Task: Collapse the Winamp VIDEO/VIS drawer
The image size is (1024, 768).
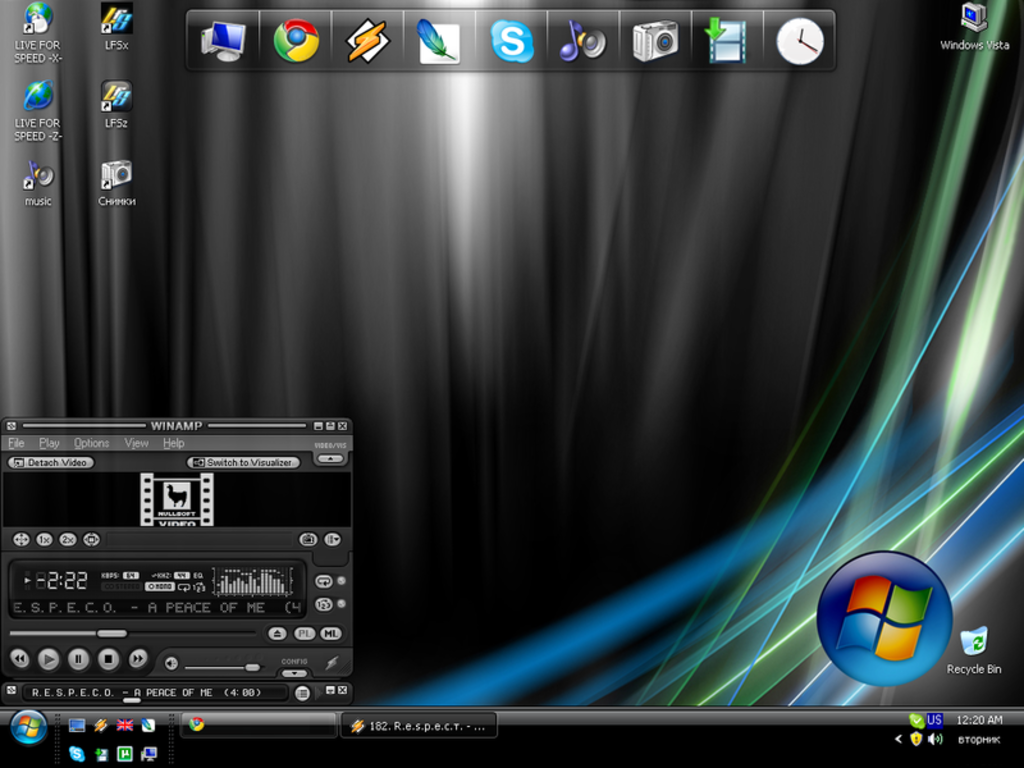Action: pos(330,458)
